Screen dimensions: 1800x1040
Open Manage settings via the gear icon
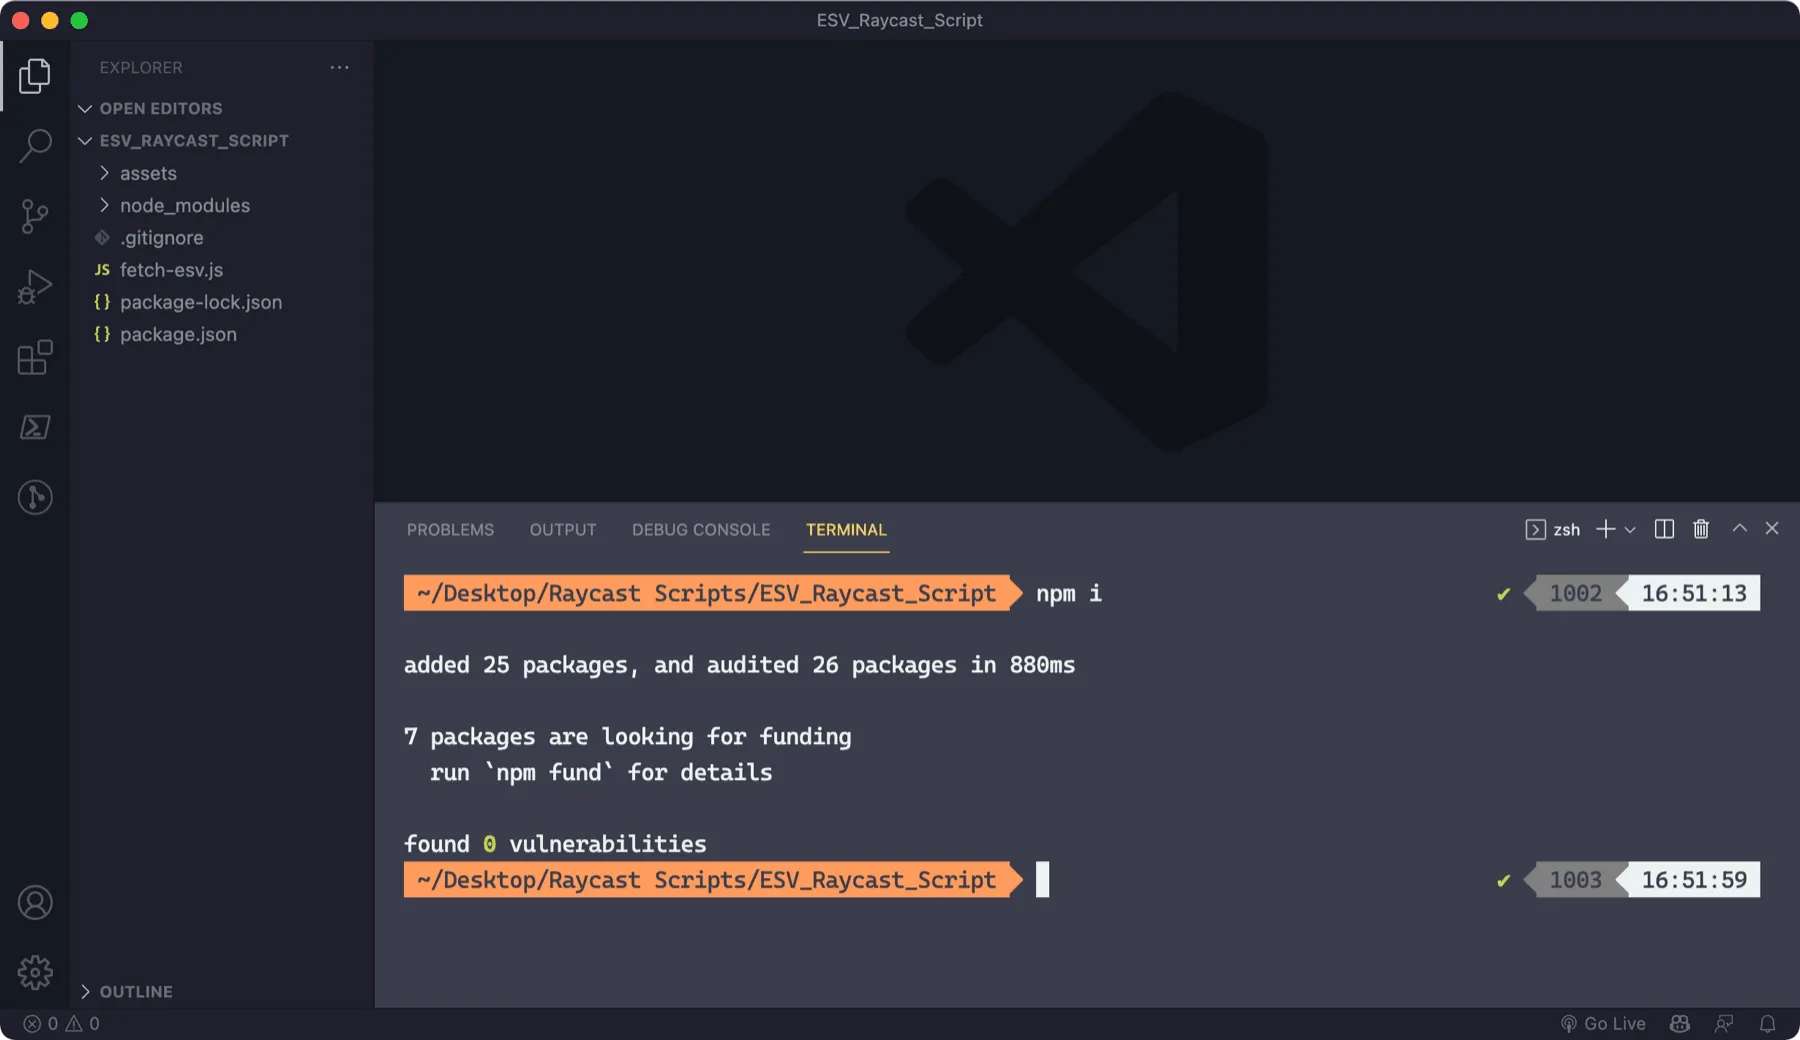pyautogui.click(x=35, y=971)
